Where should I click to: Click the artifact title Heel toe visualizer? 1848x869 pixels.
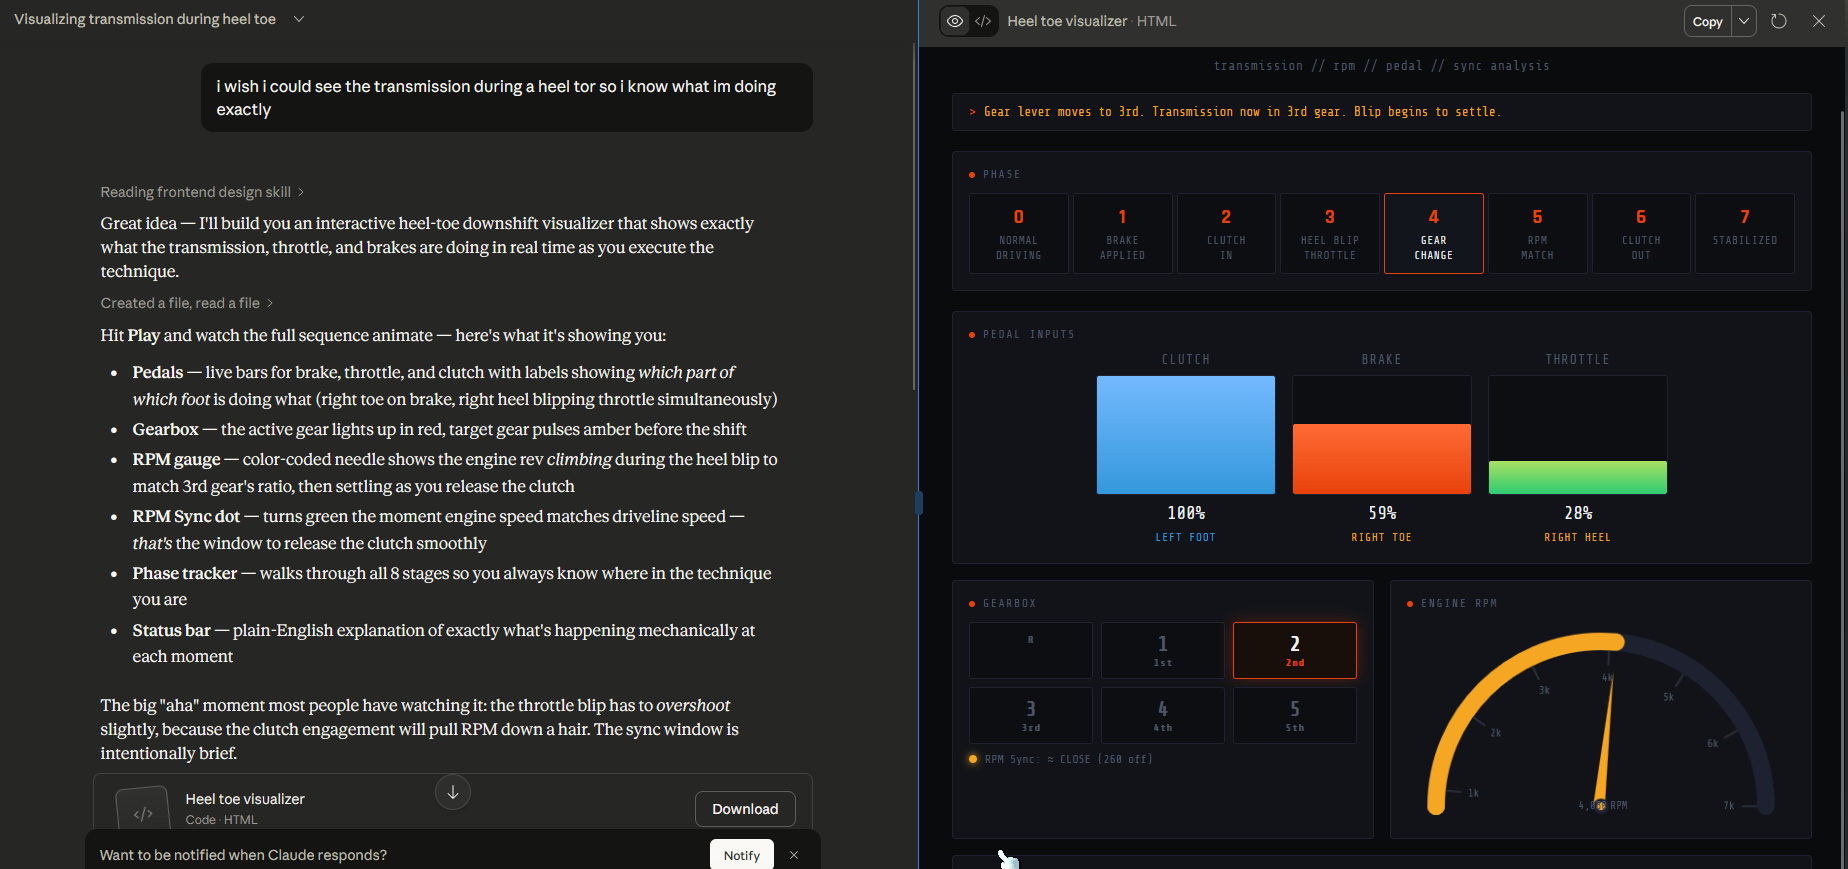[x=1067, y=21]
